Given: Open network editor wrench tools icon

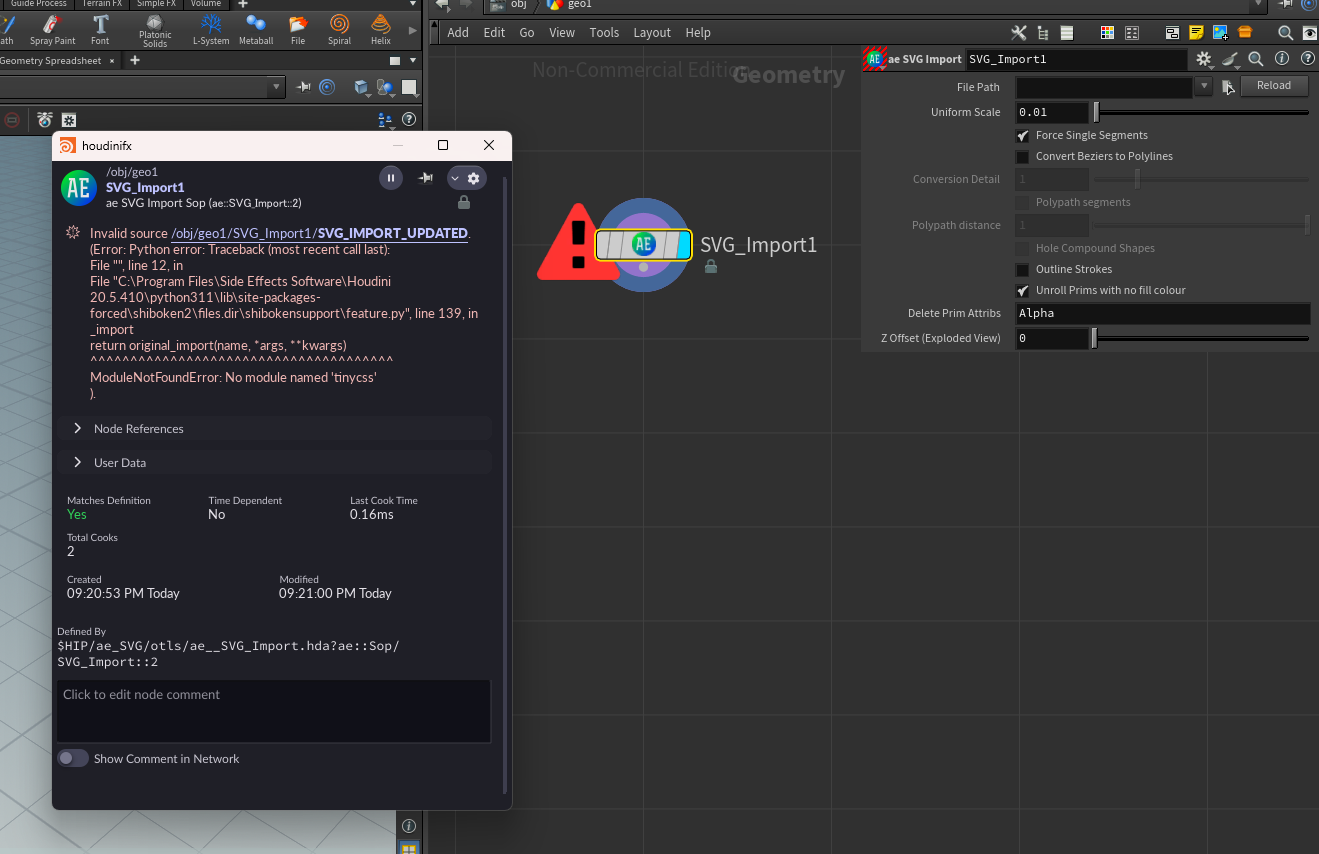Looking at the screenshot, I should tap(1019, 33).
